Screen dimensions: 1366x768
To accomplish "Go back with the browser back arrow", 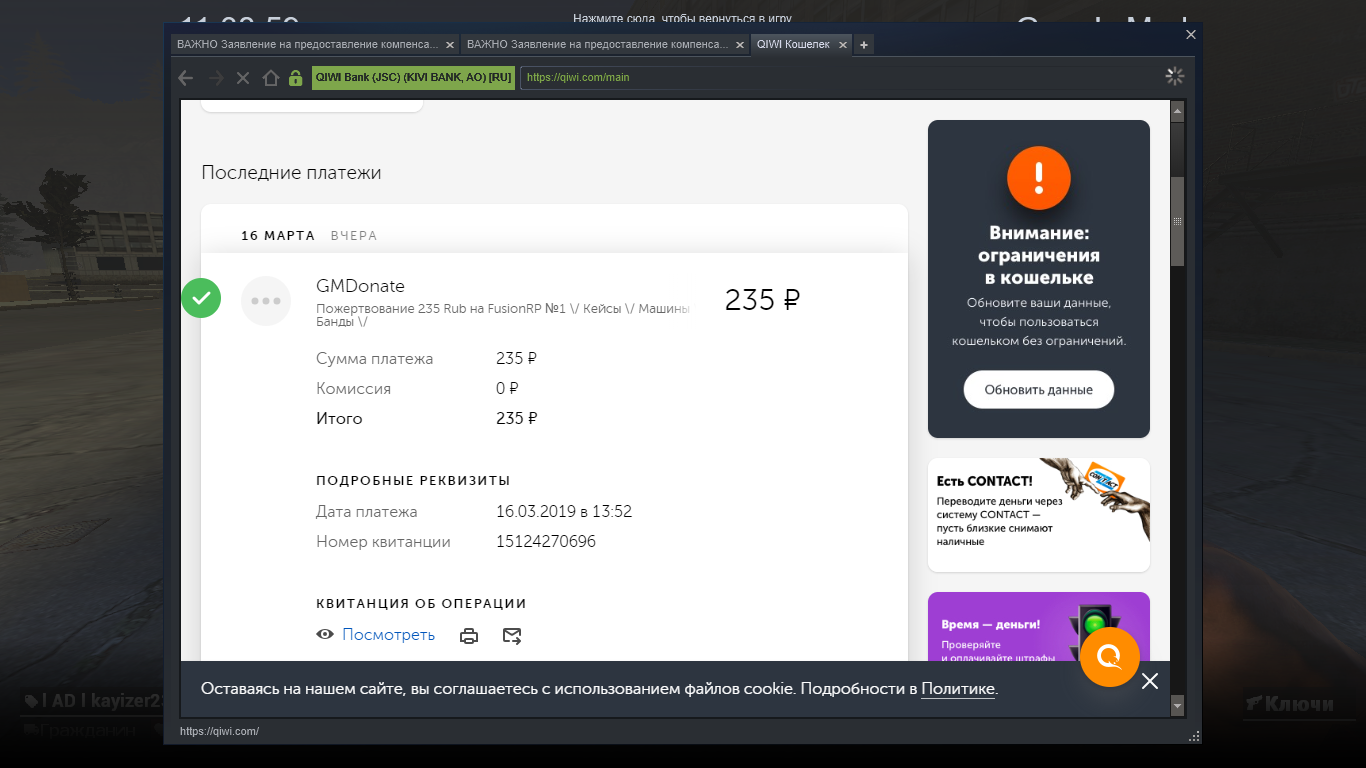I will pyautogui.click(x=185, y=77).
